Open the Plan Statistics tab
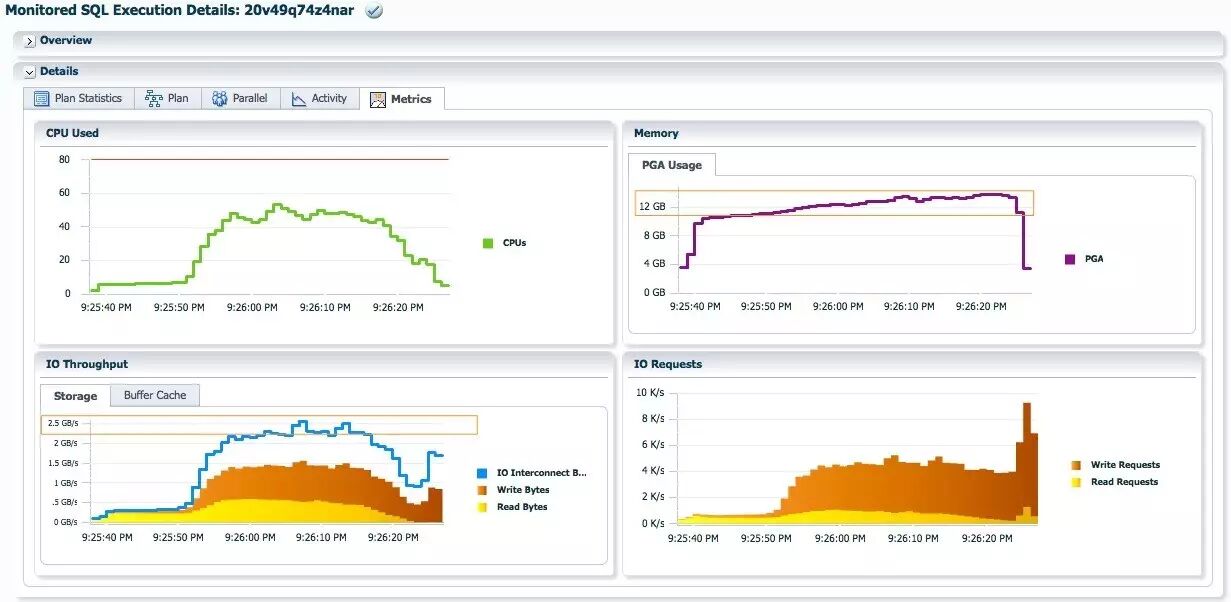This screenshot has height=602, width=1231. pos(78,98)
